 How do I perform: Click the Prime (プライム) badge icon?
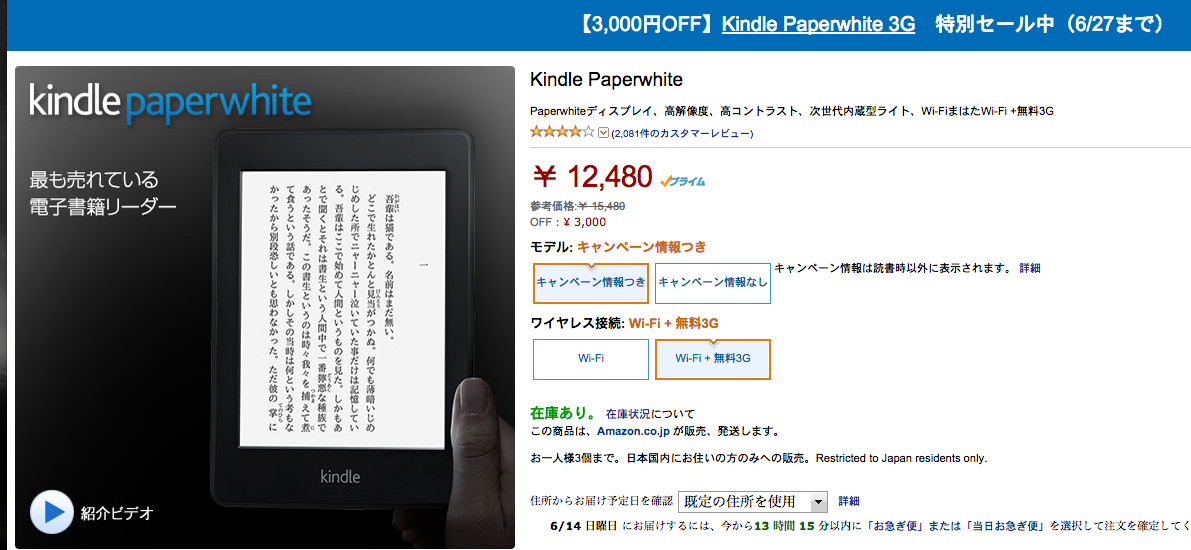683,182
